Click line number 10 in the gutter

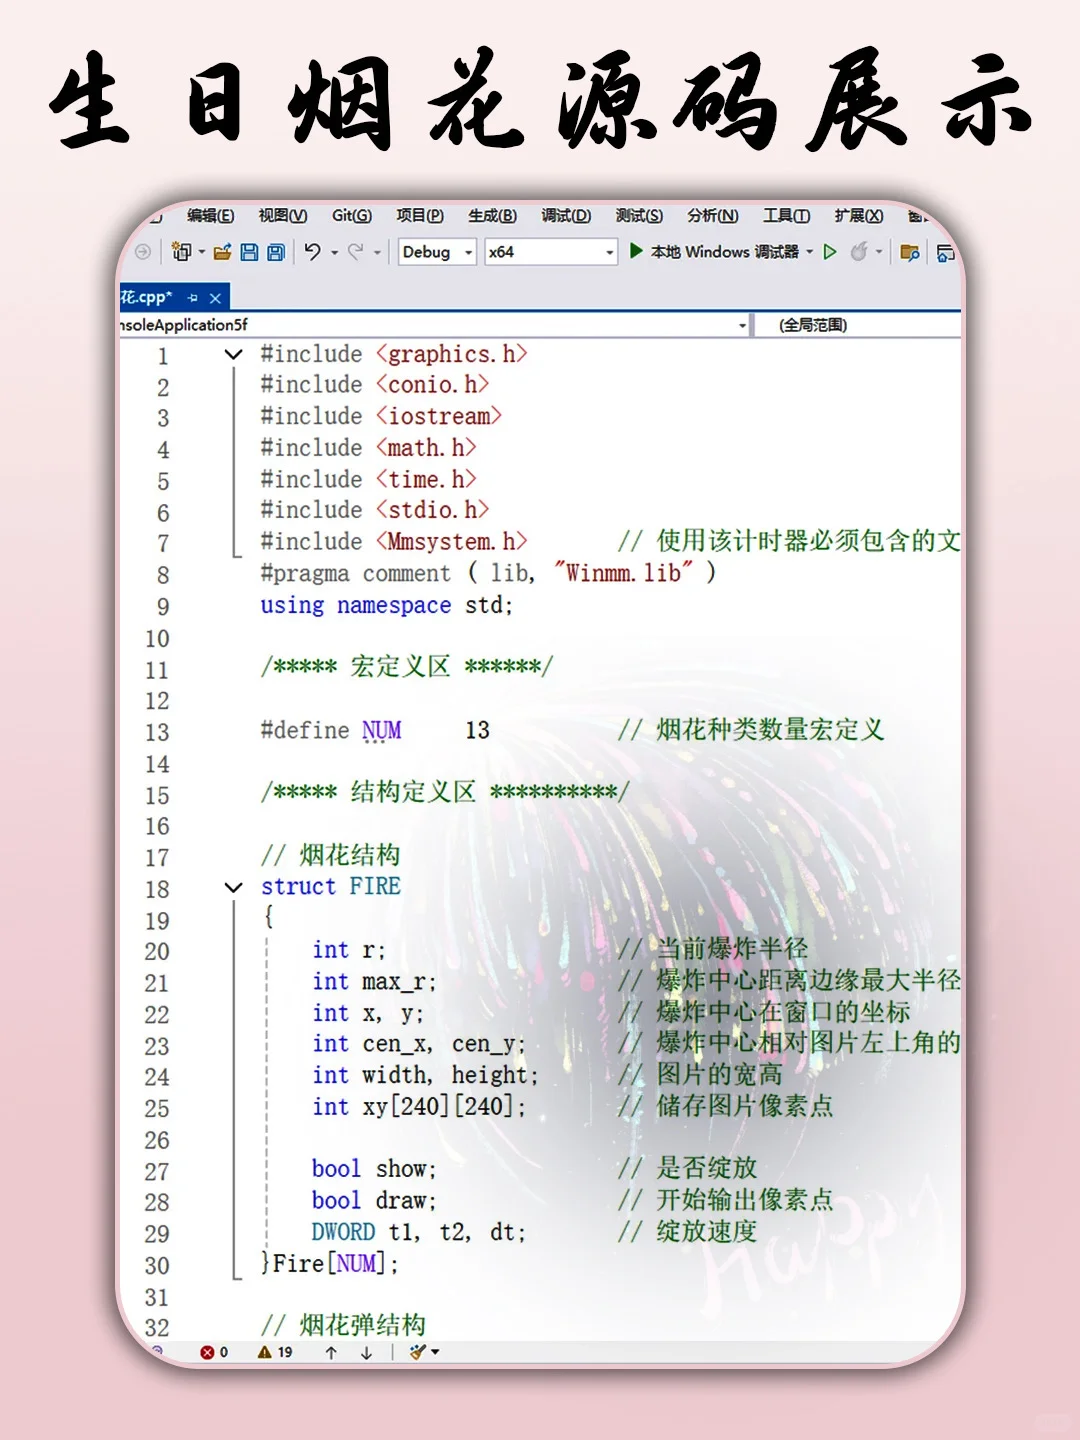(157, 638)
